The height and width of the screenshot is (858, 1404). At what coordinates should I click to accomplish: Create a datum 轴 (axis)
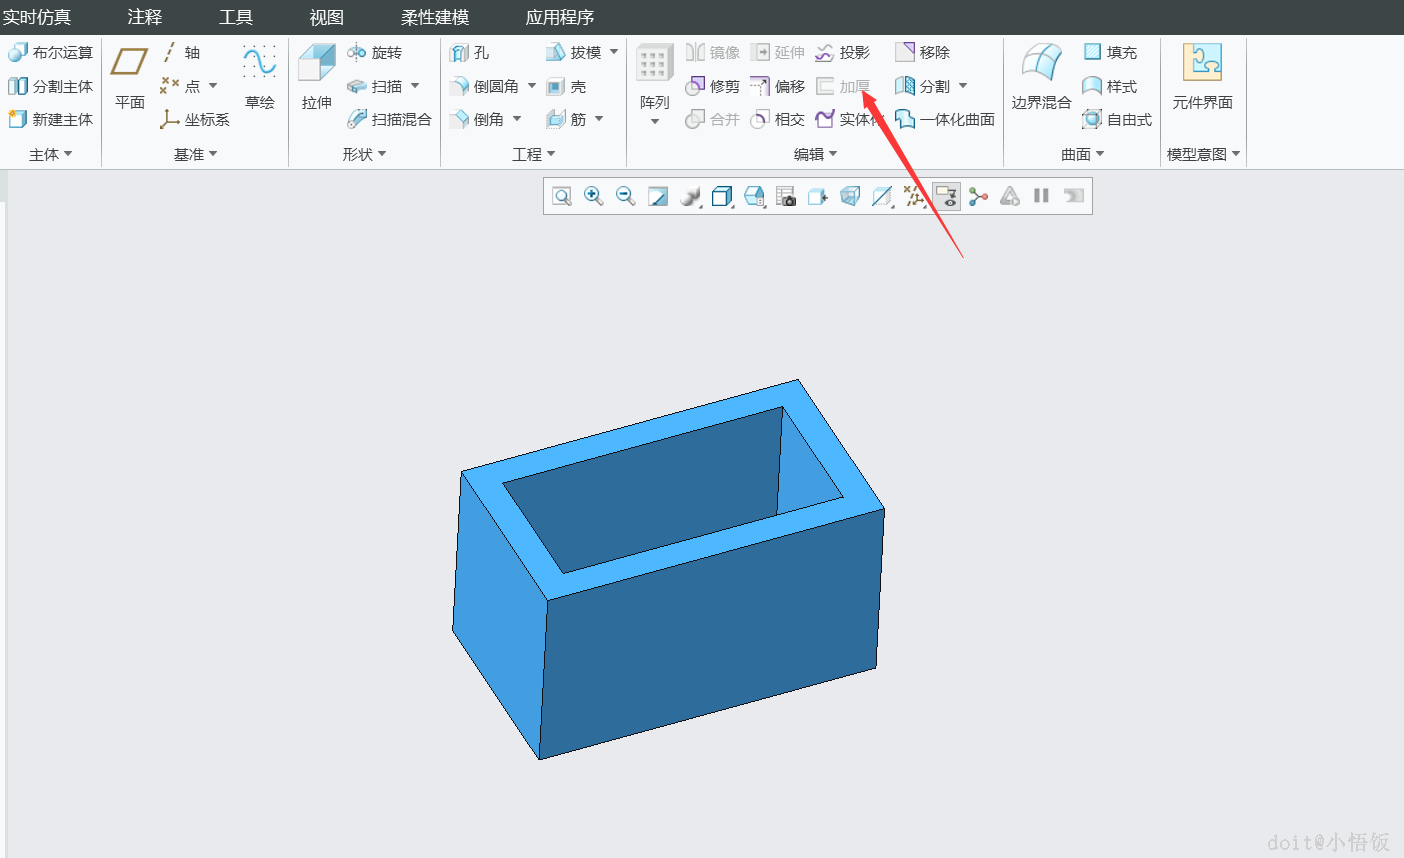(x=181, y=52)
